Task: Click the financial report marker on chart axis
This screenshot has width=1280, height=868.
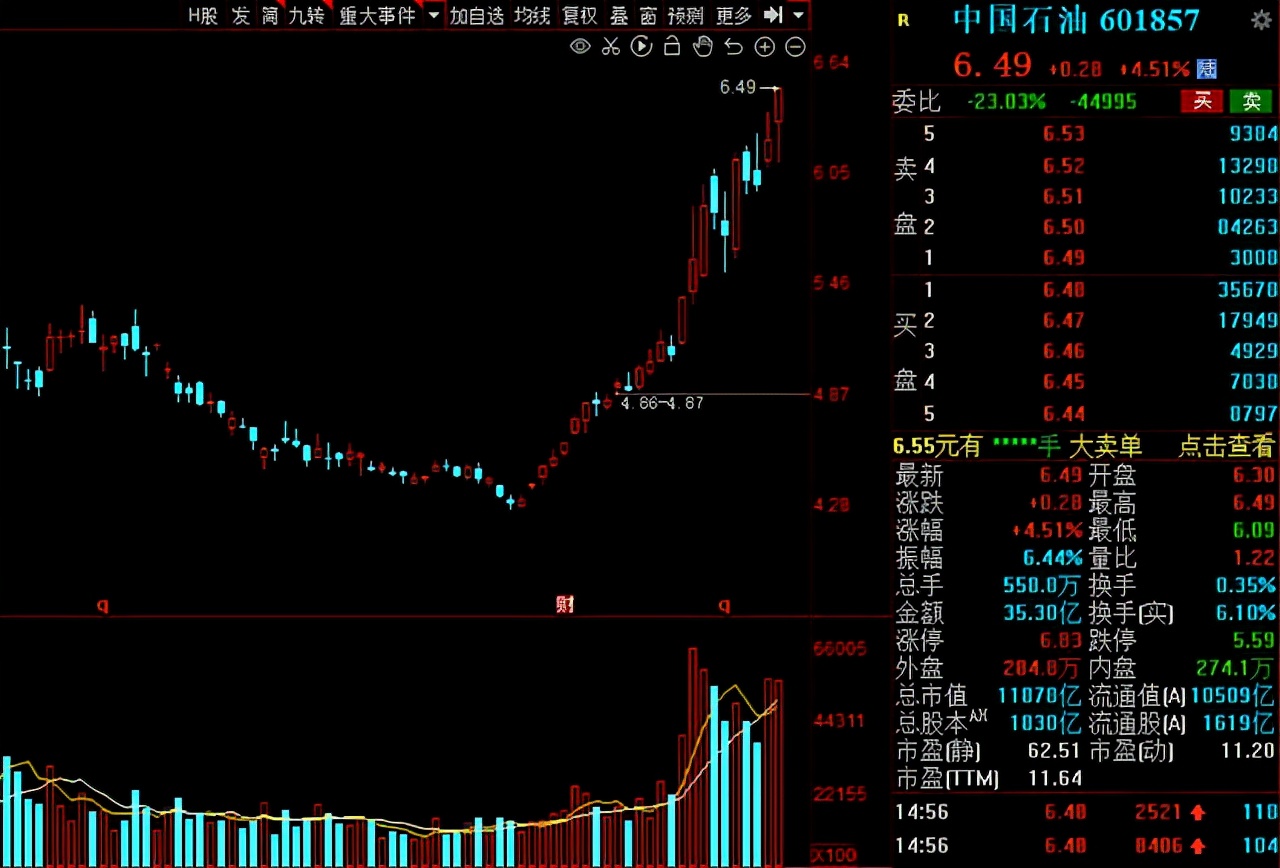Action: 565,605
